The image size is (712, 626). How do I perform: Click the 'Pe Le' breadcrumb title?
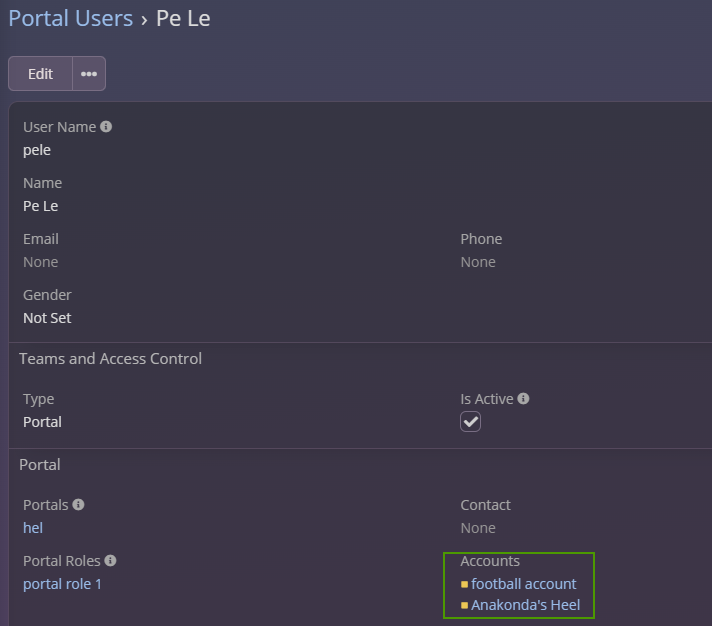183,18
